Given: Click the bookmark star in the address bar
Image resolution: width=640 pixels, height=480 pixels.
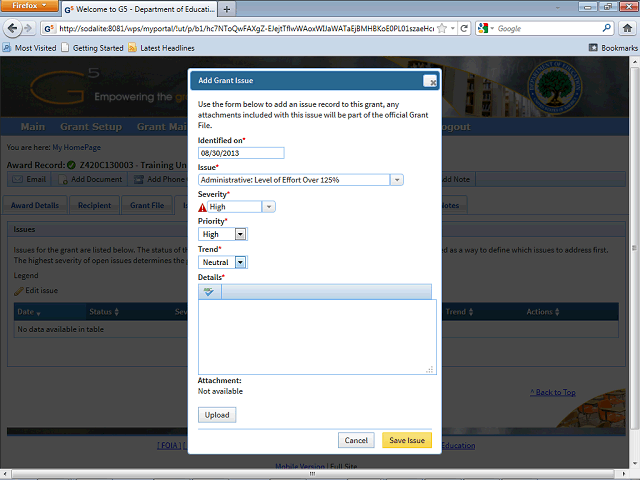Looking at the screenshot, I should [442, 28].
